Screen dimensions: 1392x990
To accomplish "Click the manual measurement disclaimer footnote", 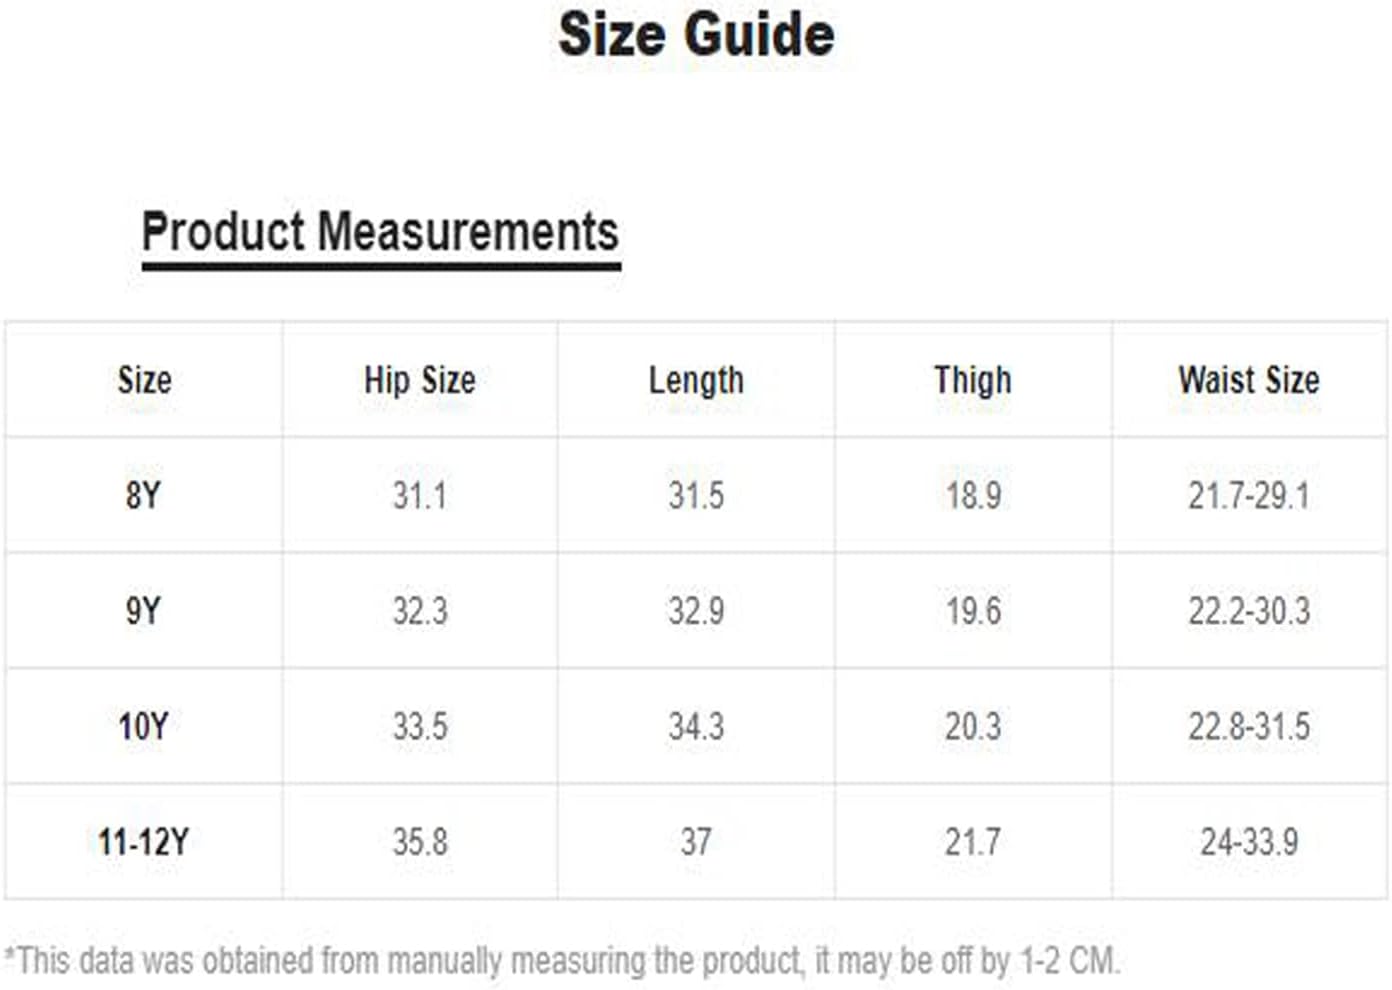I will point(562,961).
